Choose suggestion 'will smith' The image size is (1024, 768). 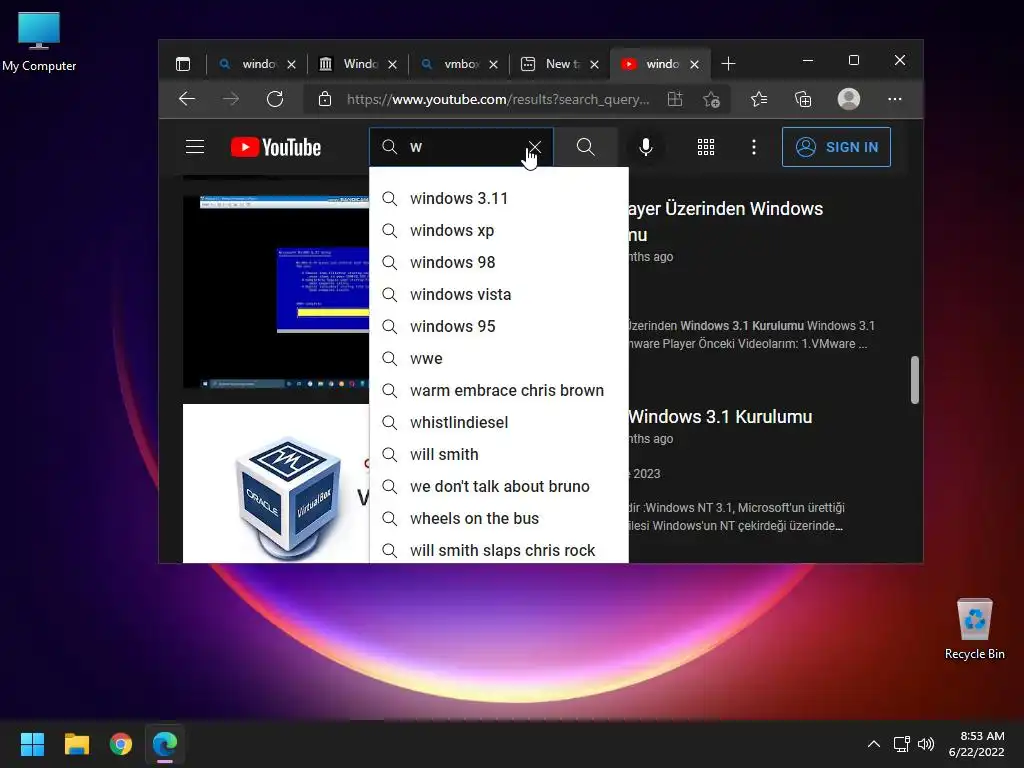[x=498, y=455]
